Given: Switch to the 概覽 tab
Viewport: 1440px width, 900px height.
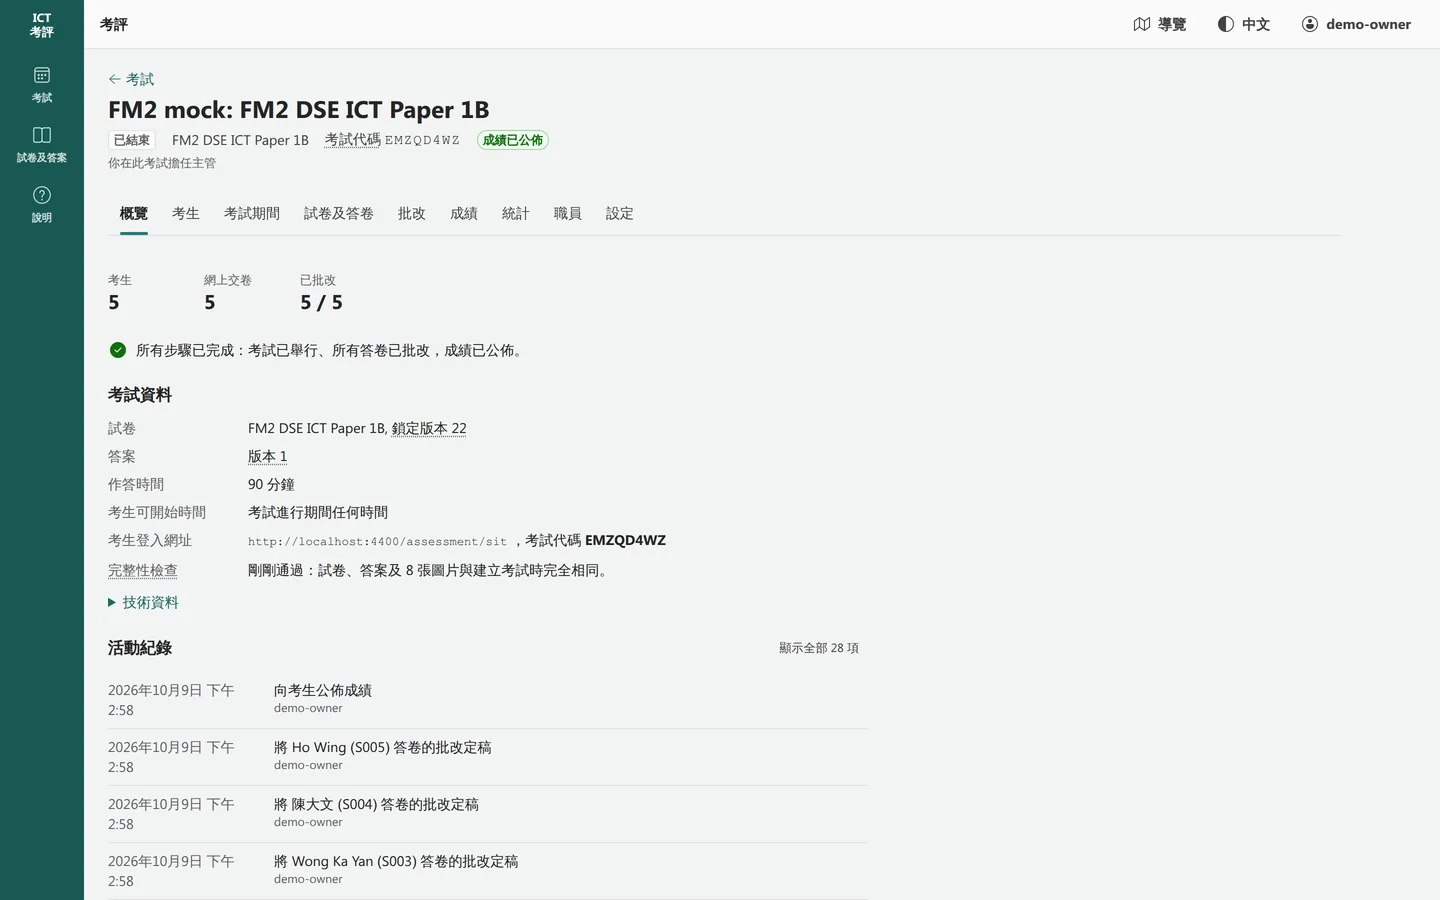Looking at the screenshot, I should tap(134, 213).
